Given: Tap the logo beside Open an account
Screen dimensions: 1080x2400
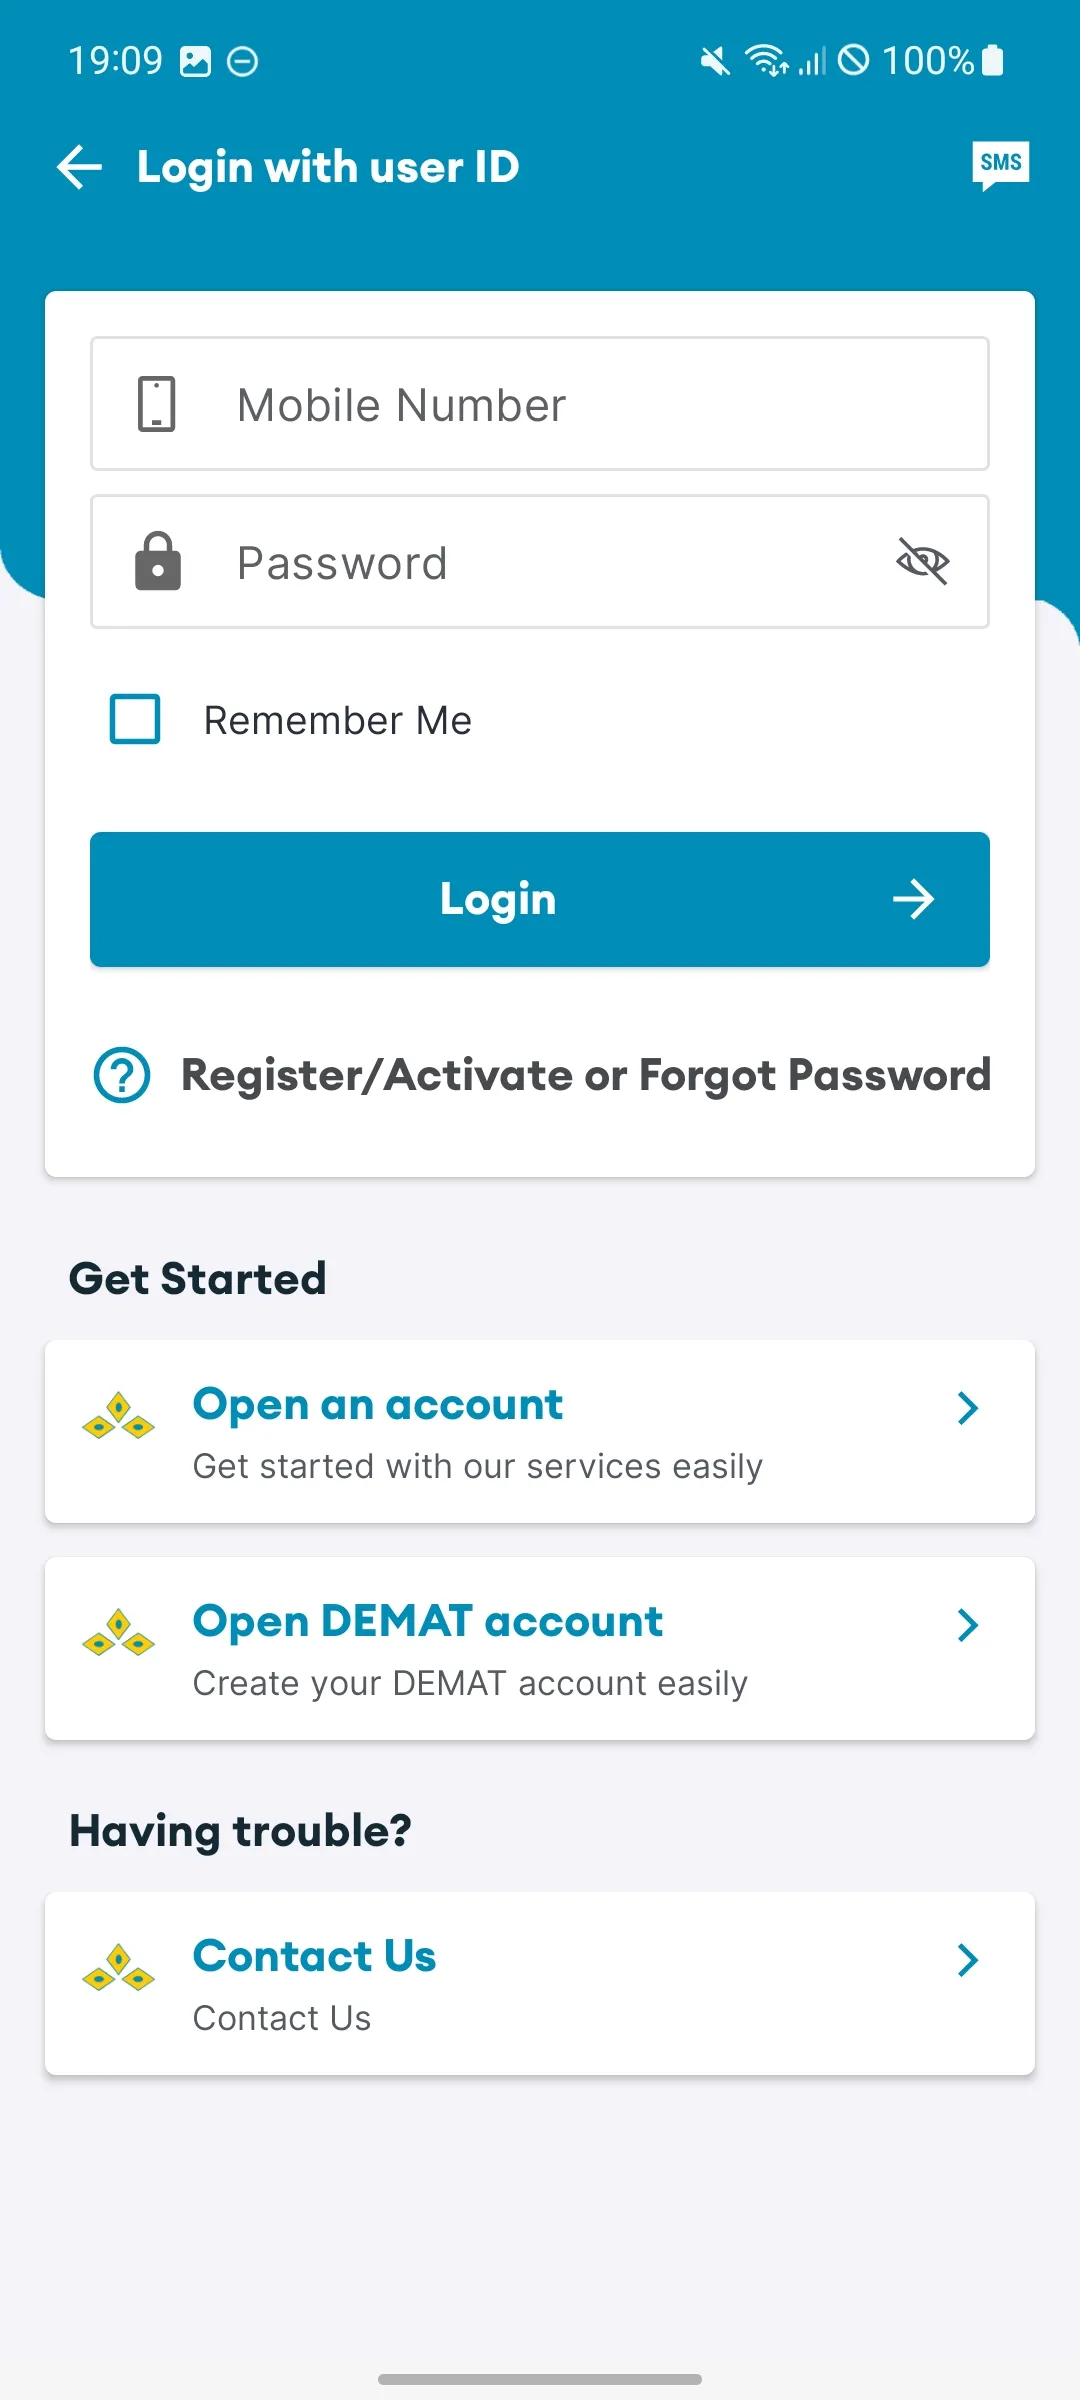Looking at the screenshot, I should [x=118, y=1416].
